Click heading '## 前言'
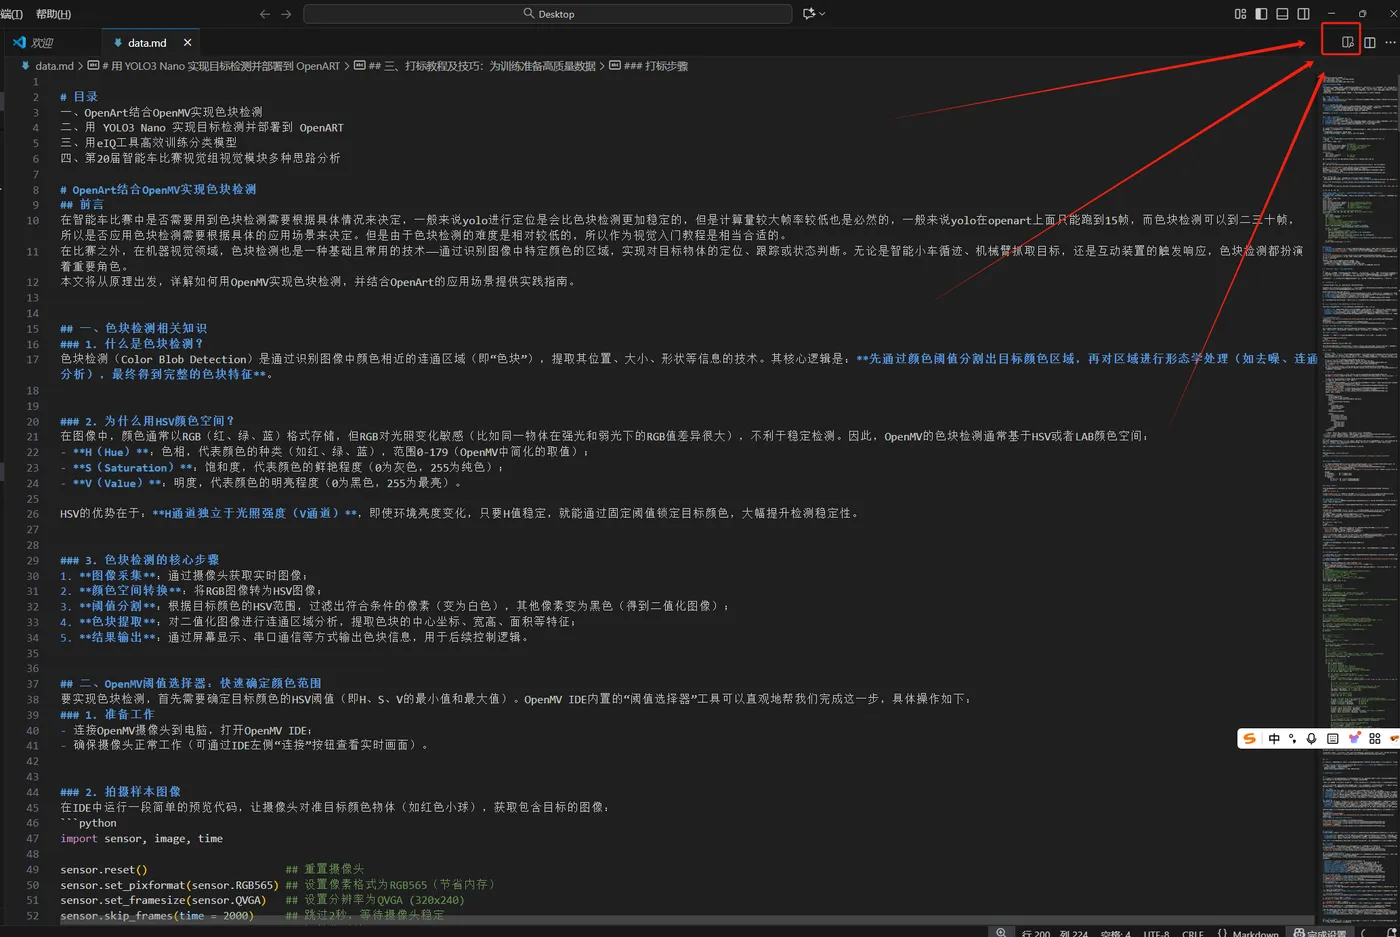The width and height of the screenshot is (1400, 937). pos(82,205)
